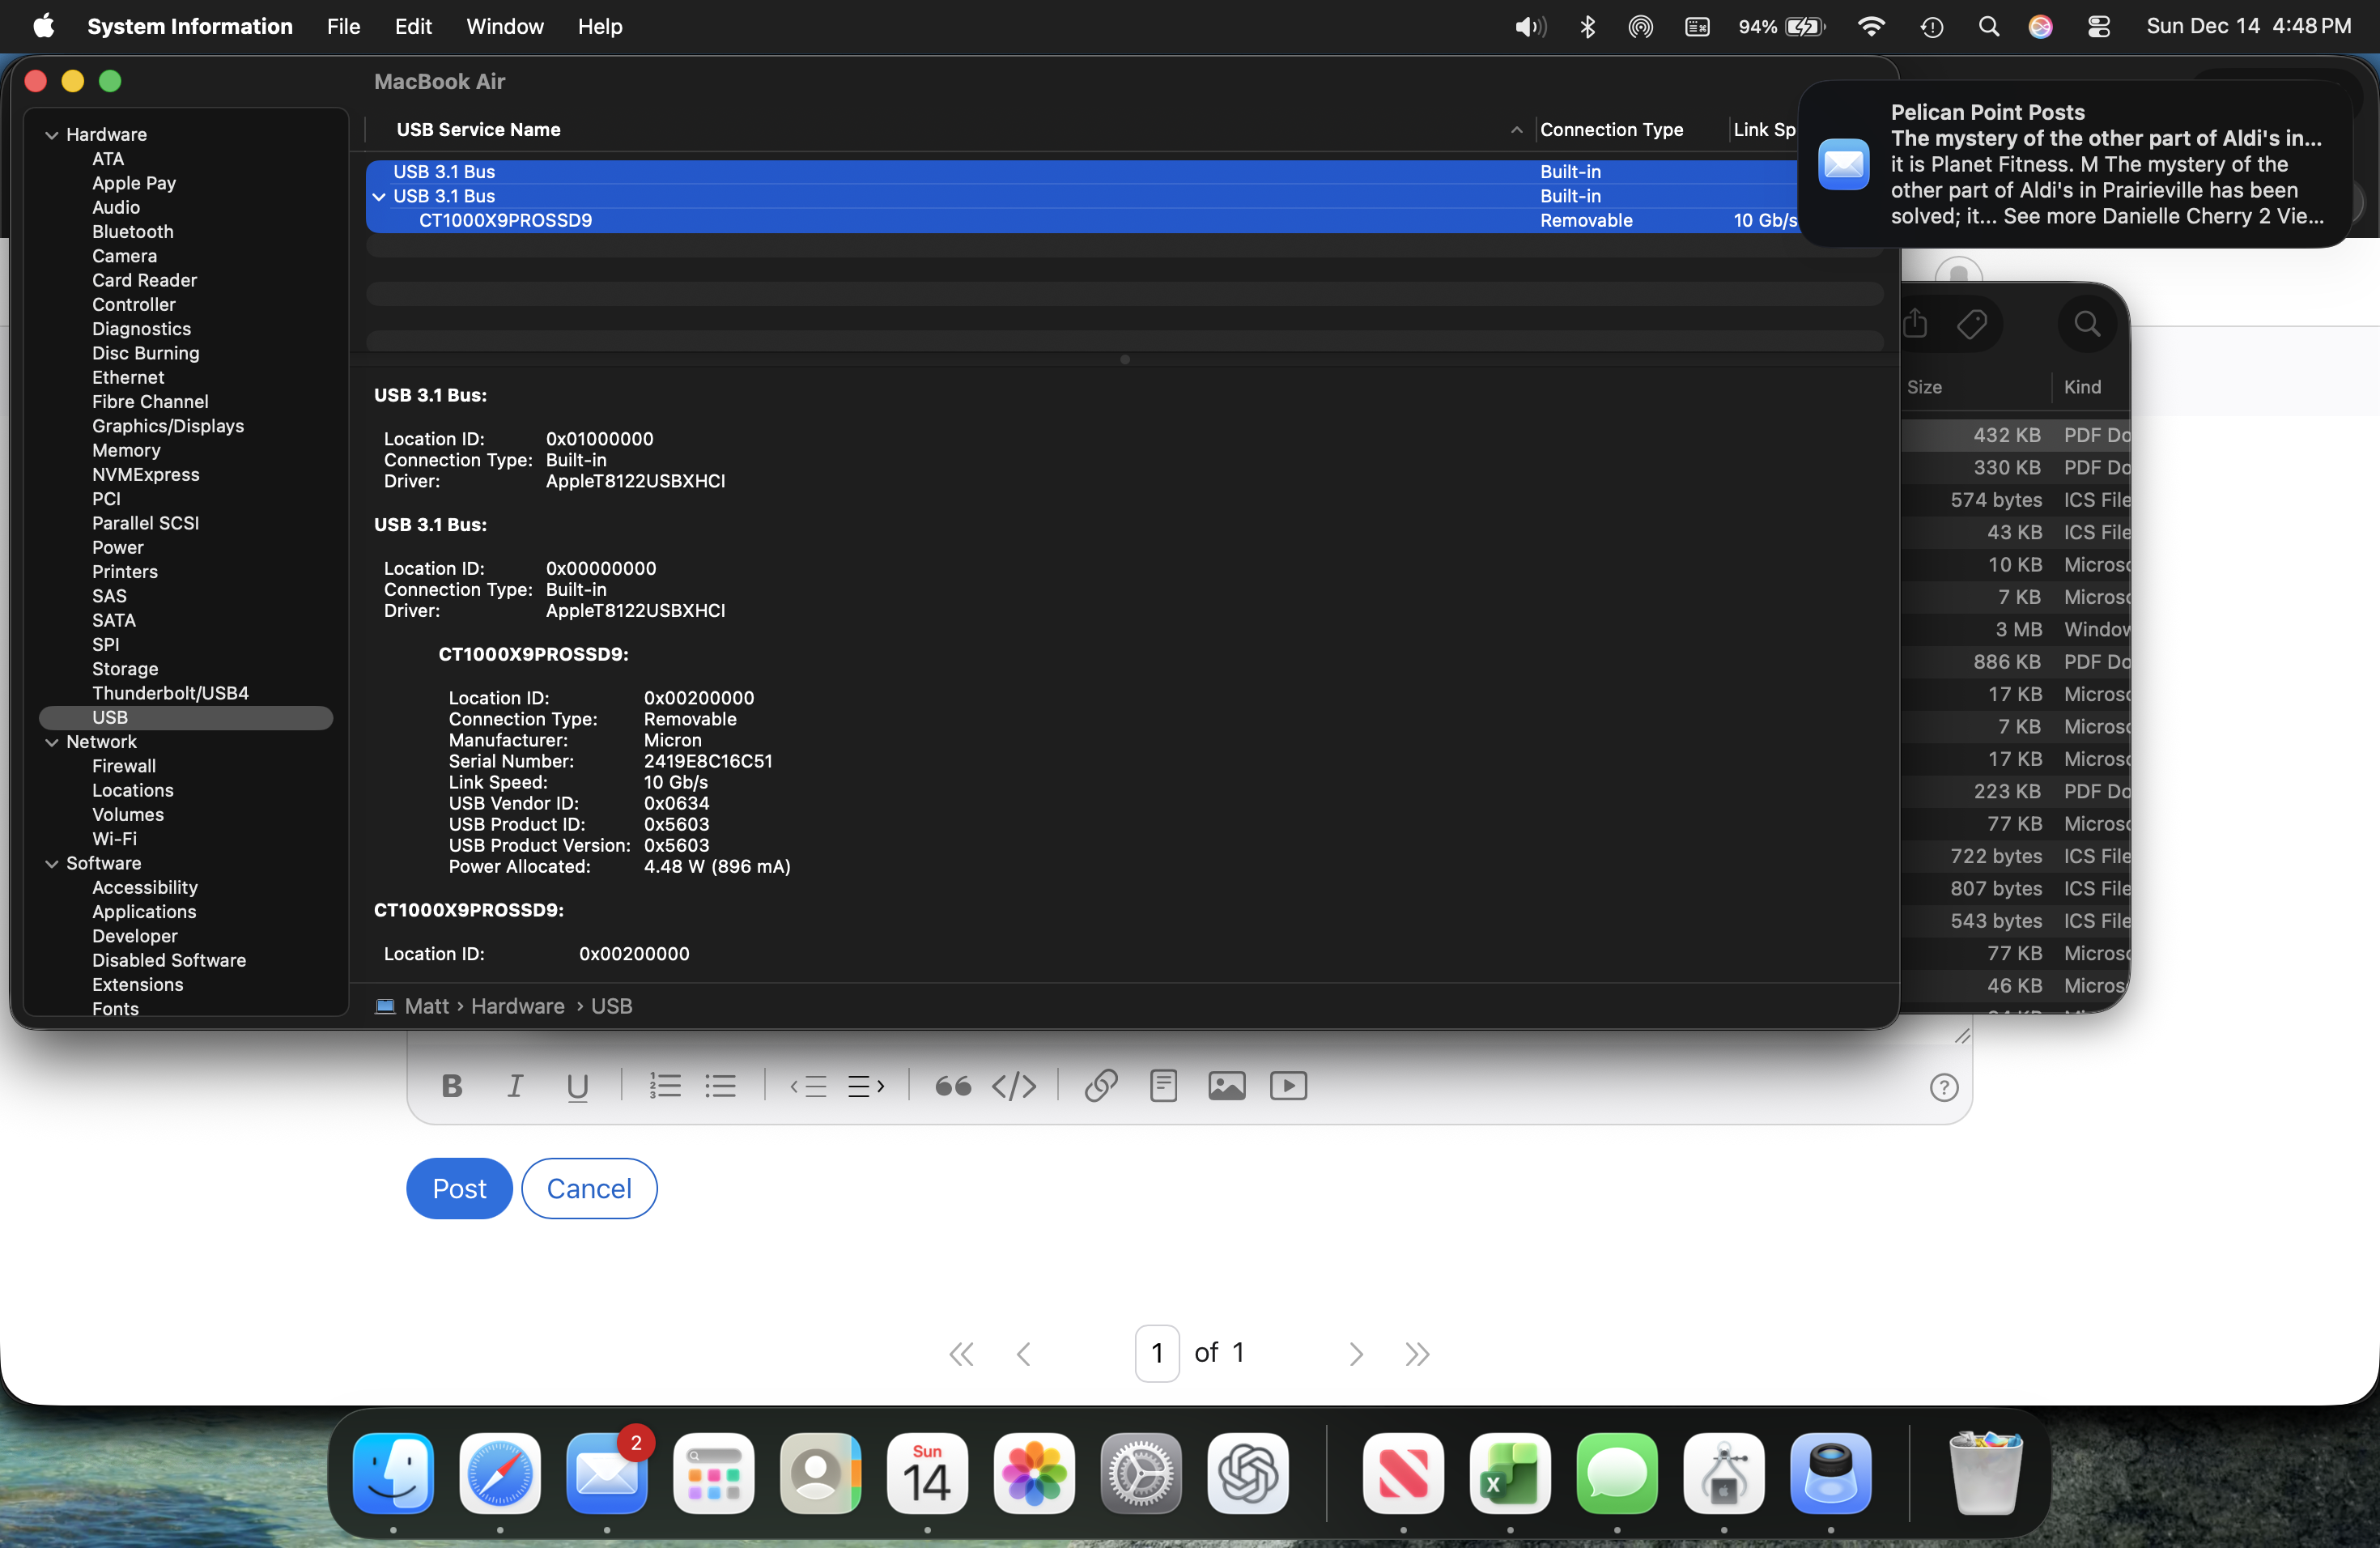The height and width of the screenshot is (1548, 2380).
Task: Insert code block with the code icon
Action: pos(1014,1086)
